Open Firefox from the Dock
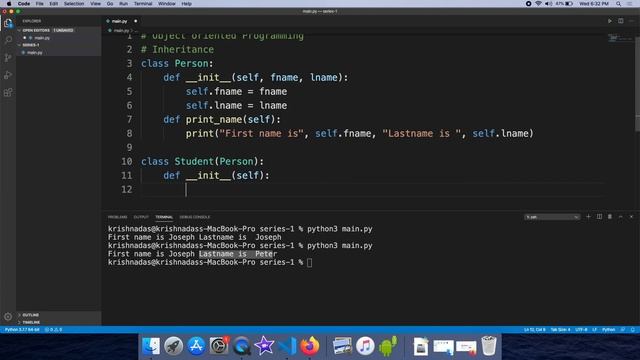This screenshot has height=360, width=640. tap(310, 346)
